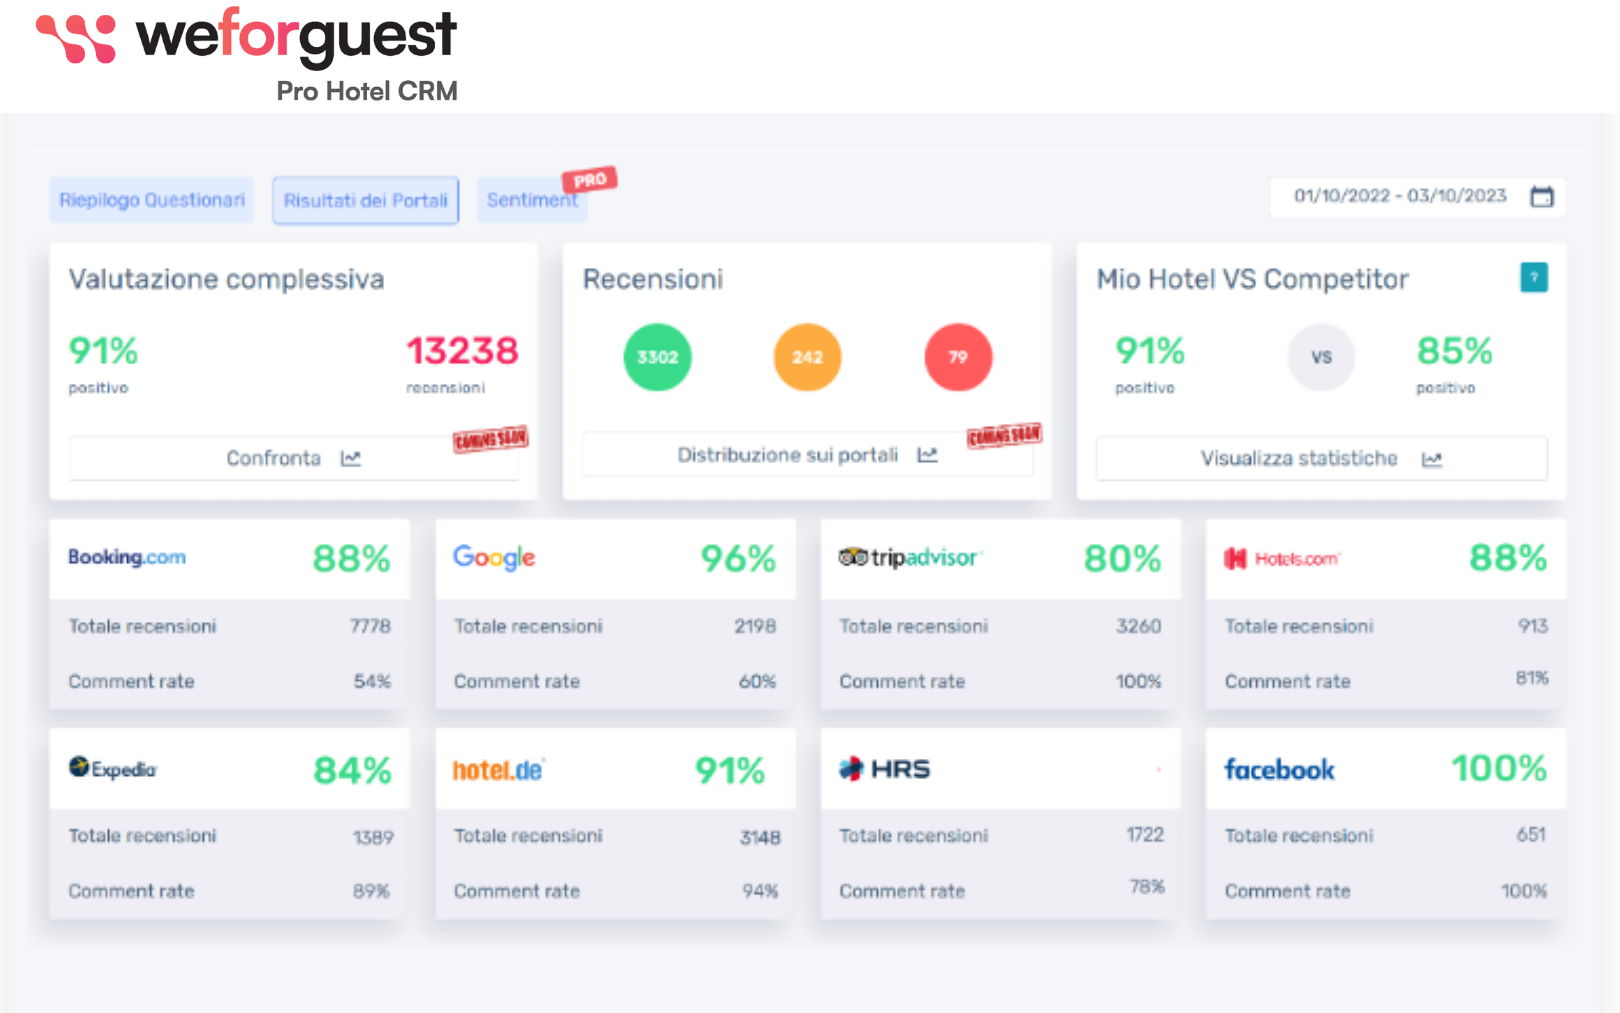Click the weforguest logo
This screenshot has height=1013, width=1620.
tap(246, 37)
